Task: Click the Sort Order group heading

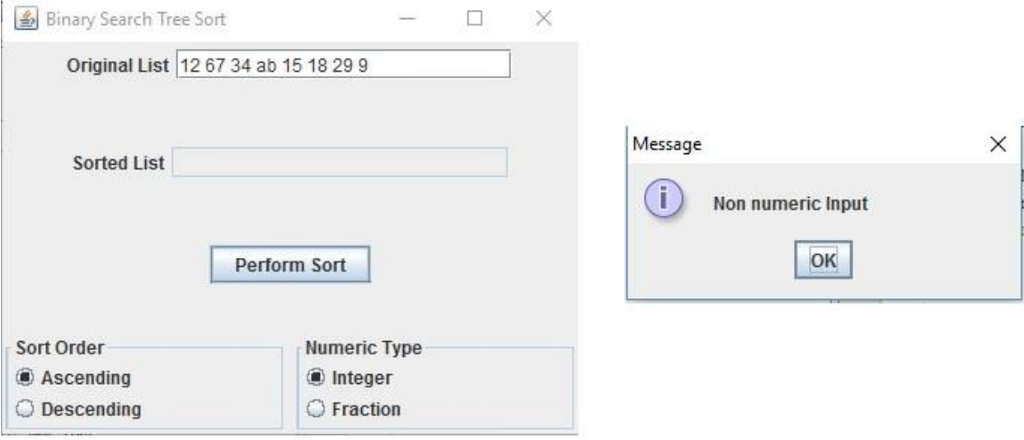Action: 59,348
